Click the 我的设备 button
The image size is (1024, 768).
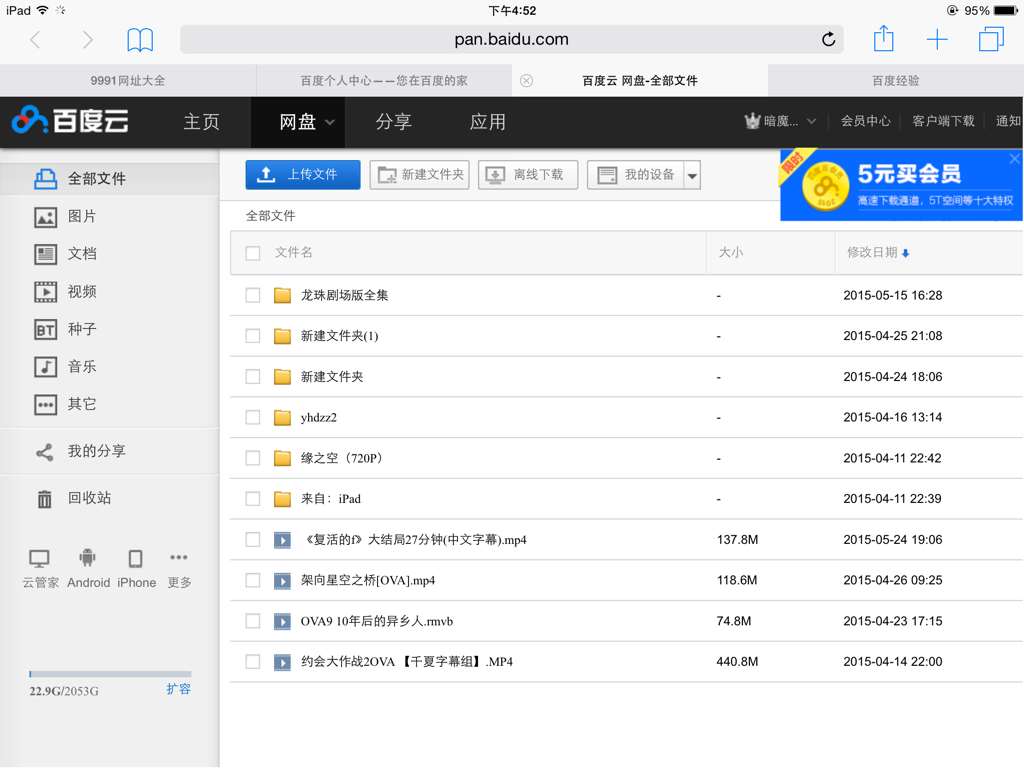tap(635, 175)
